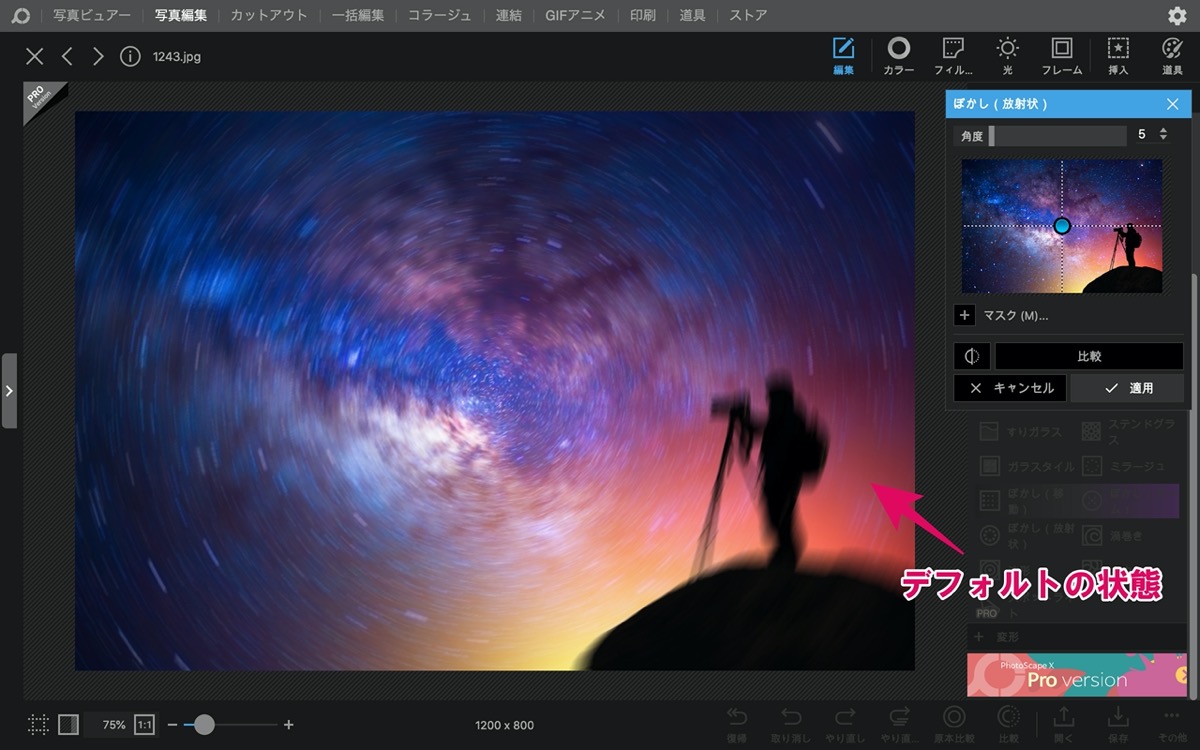Close the 1243.jpg image with X
The height and width of the screenshot is (750, 1200).
coord(35,57)
